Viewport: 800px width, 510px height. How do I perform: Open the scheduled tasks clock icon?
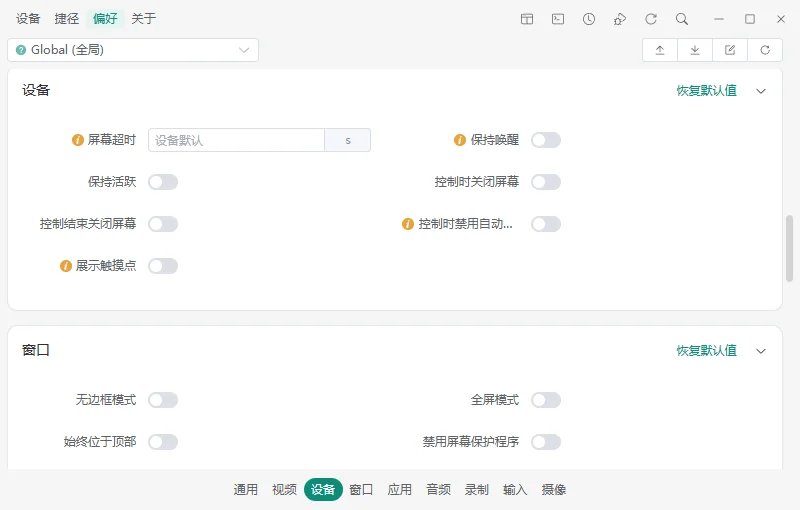click(x=589, y=19)
